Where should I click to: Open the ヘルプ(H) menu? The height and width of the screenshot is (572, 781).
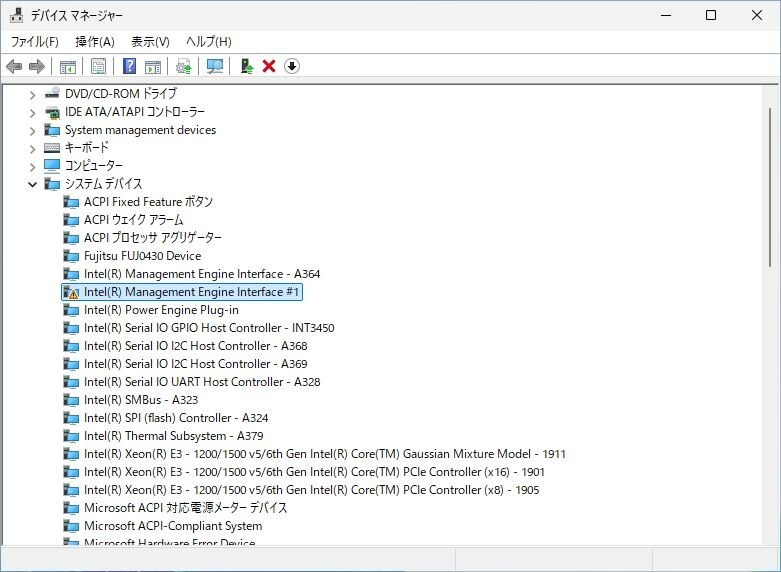click(x=209, y=41)
